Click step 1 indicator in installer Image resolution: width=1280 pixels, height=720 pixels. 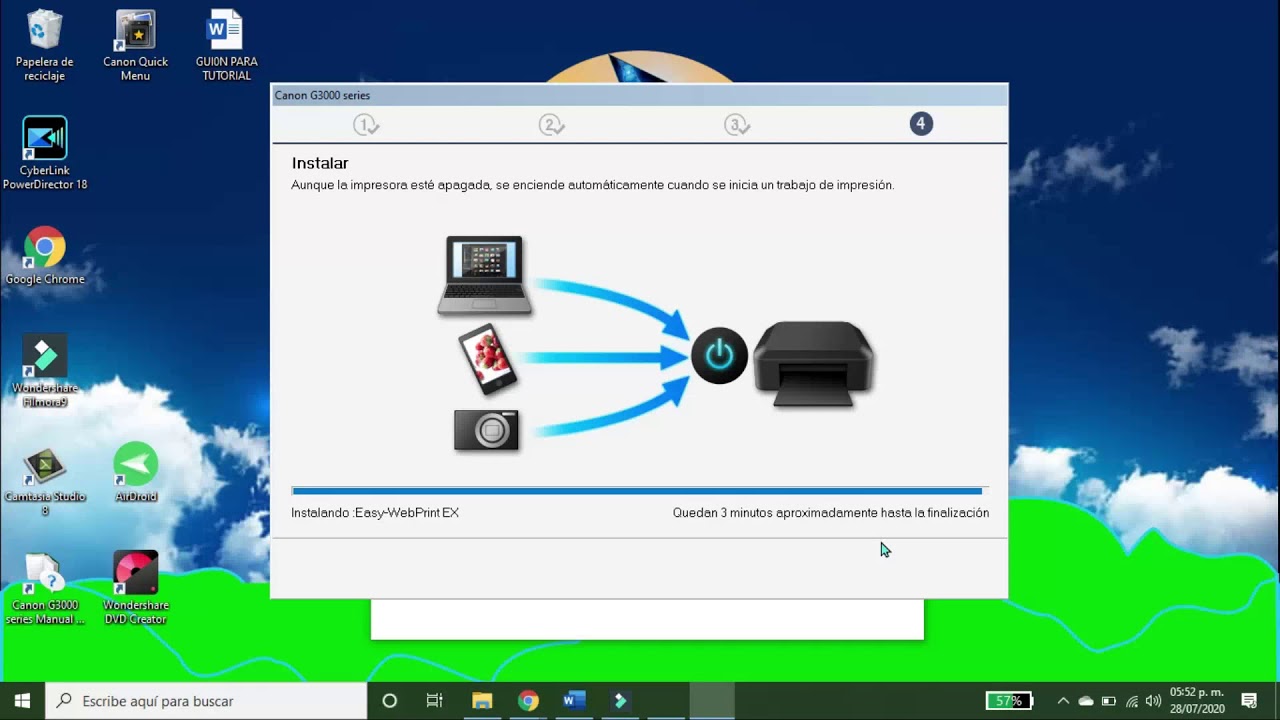pos(366,125)
